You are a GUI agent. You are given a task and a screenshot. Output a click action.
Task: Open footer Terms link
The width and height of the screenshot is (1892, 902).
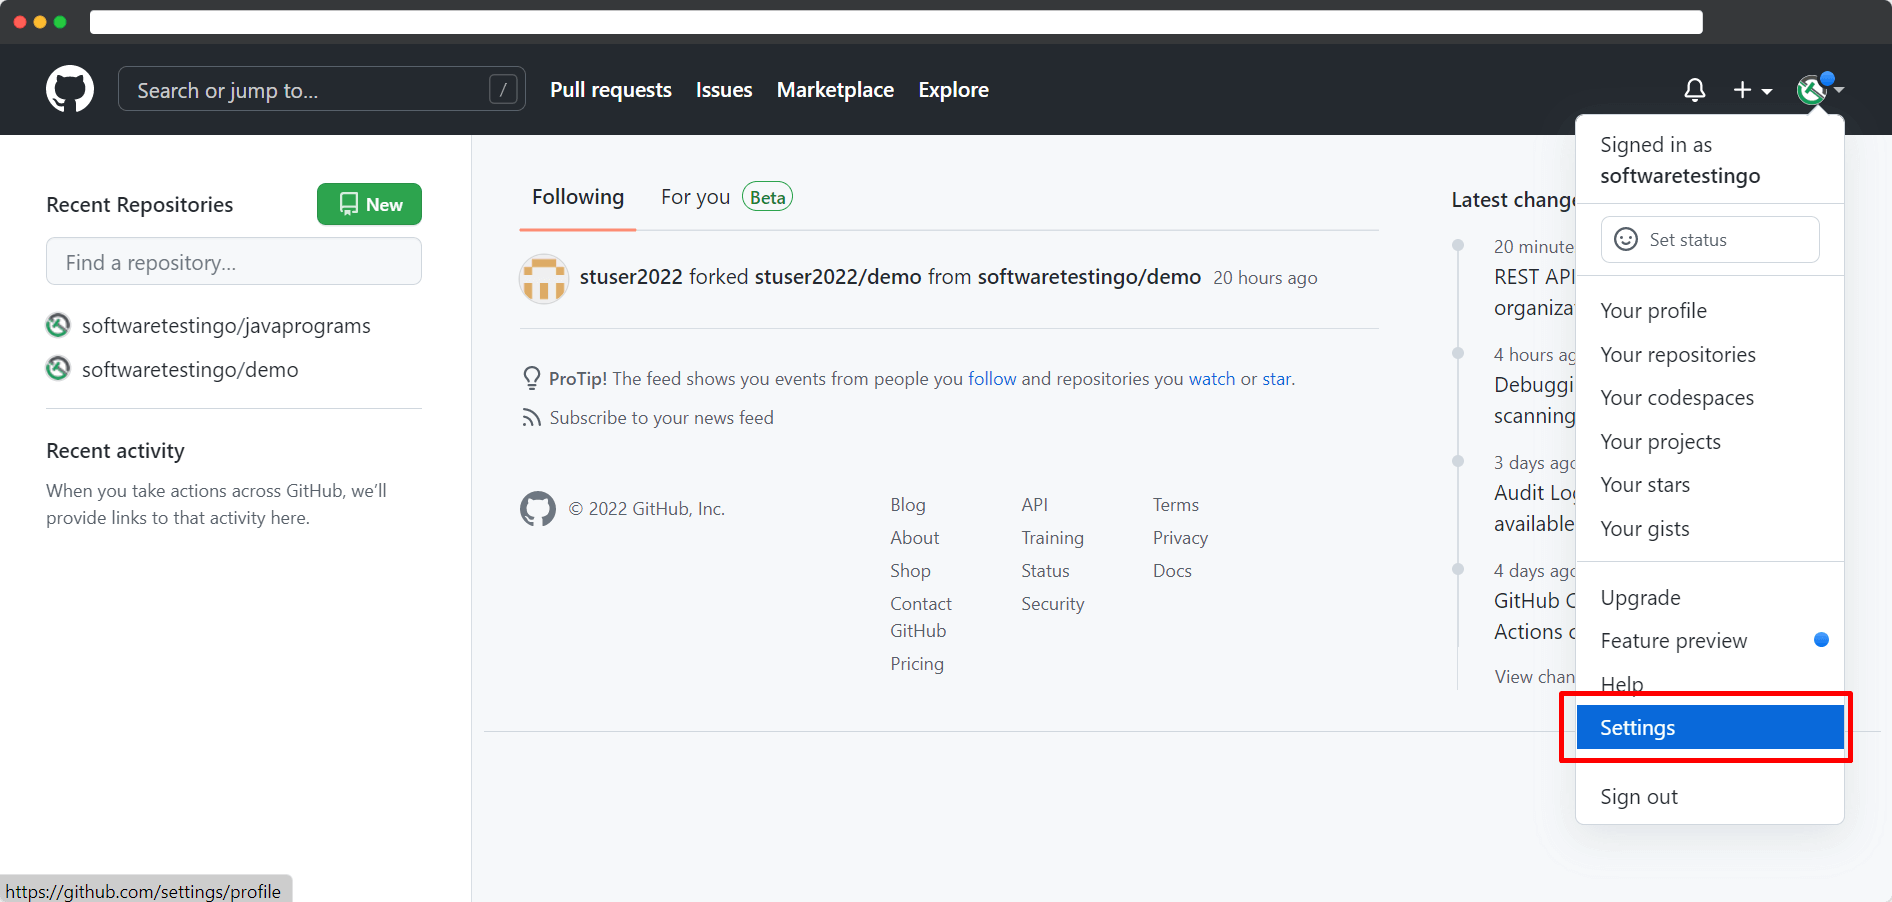point(1175,505)
